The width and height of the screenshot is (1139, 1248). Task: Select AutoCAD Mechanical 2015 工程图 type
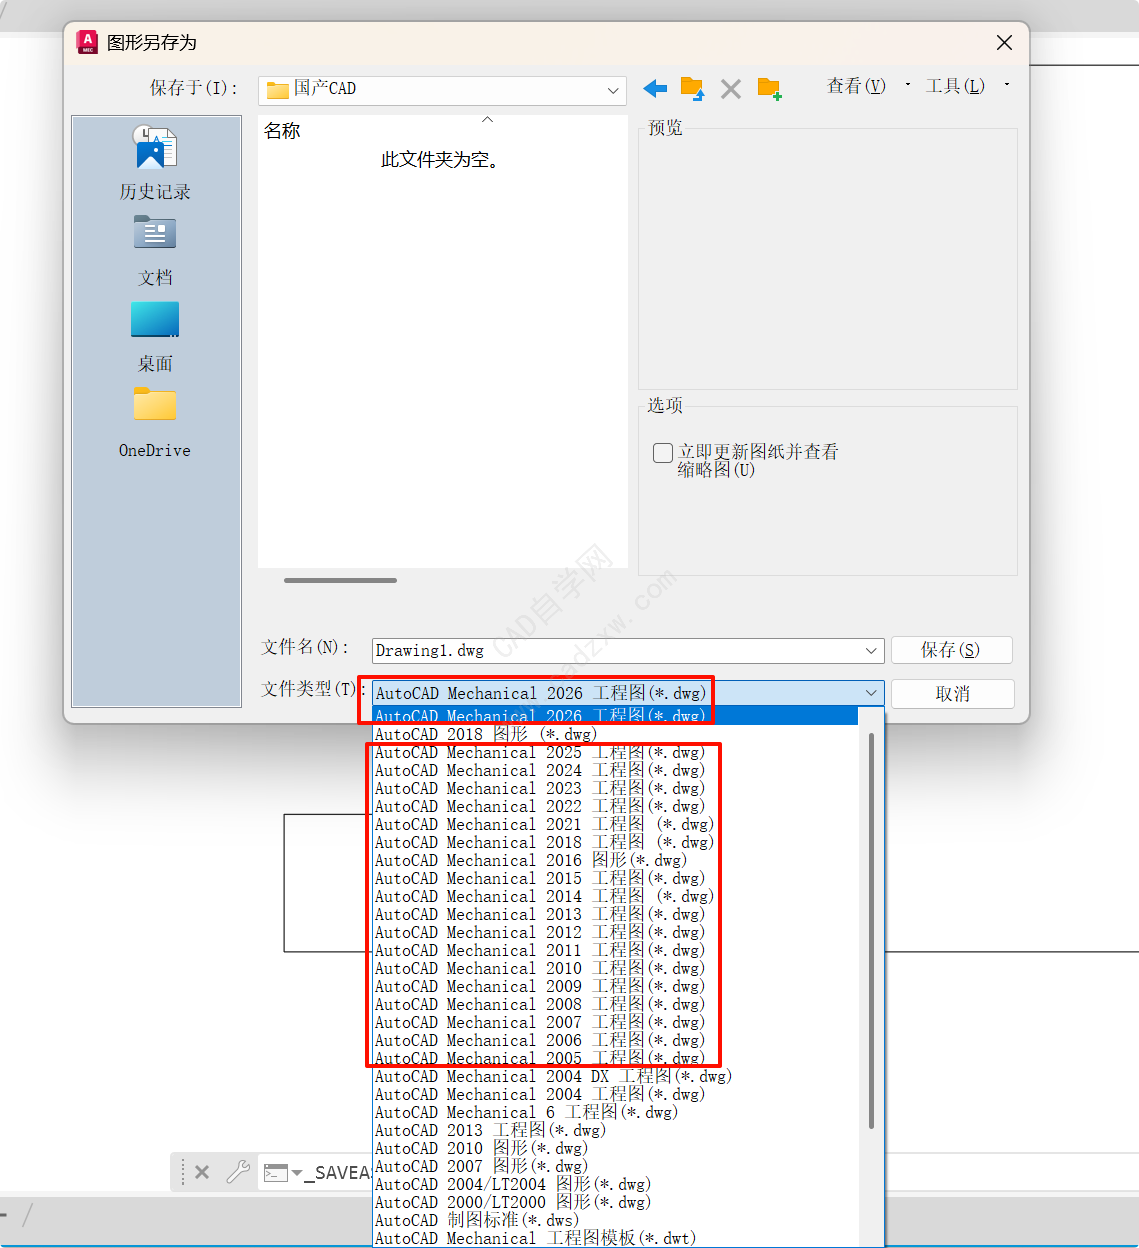tap(615, 878)
